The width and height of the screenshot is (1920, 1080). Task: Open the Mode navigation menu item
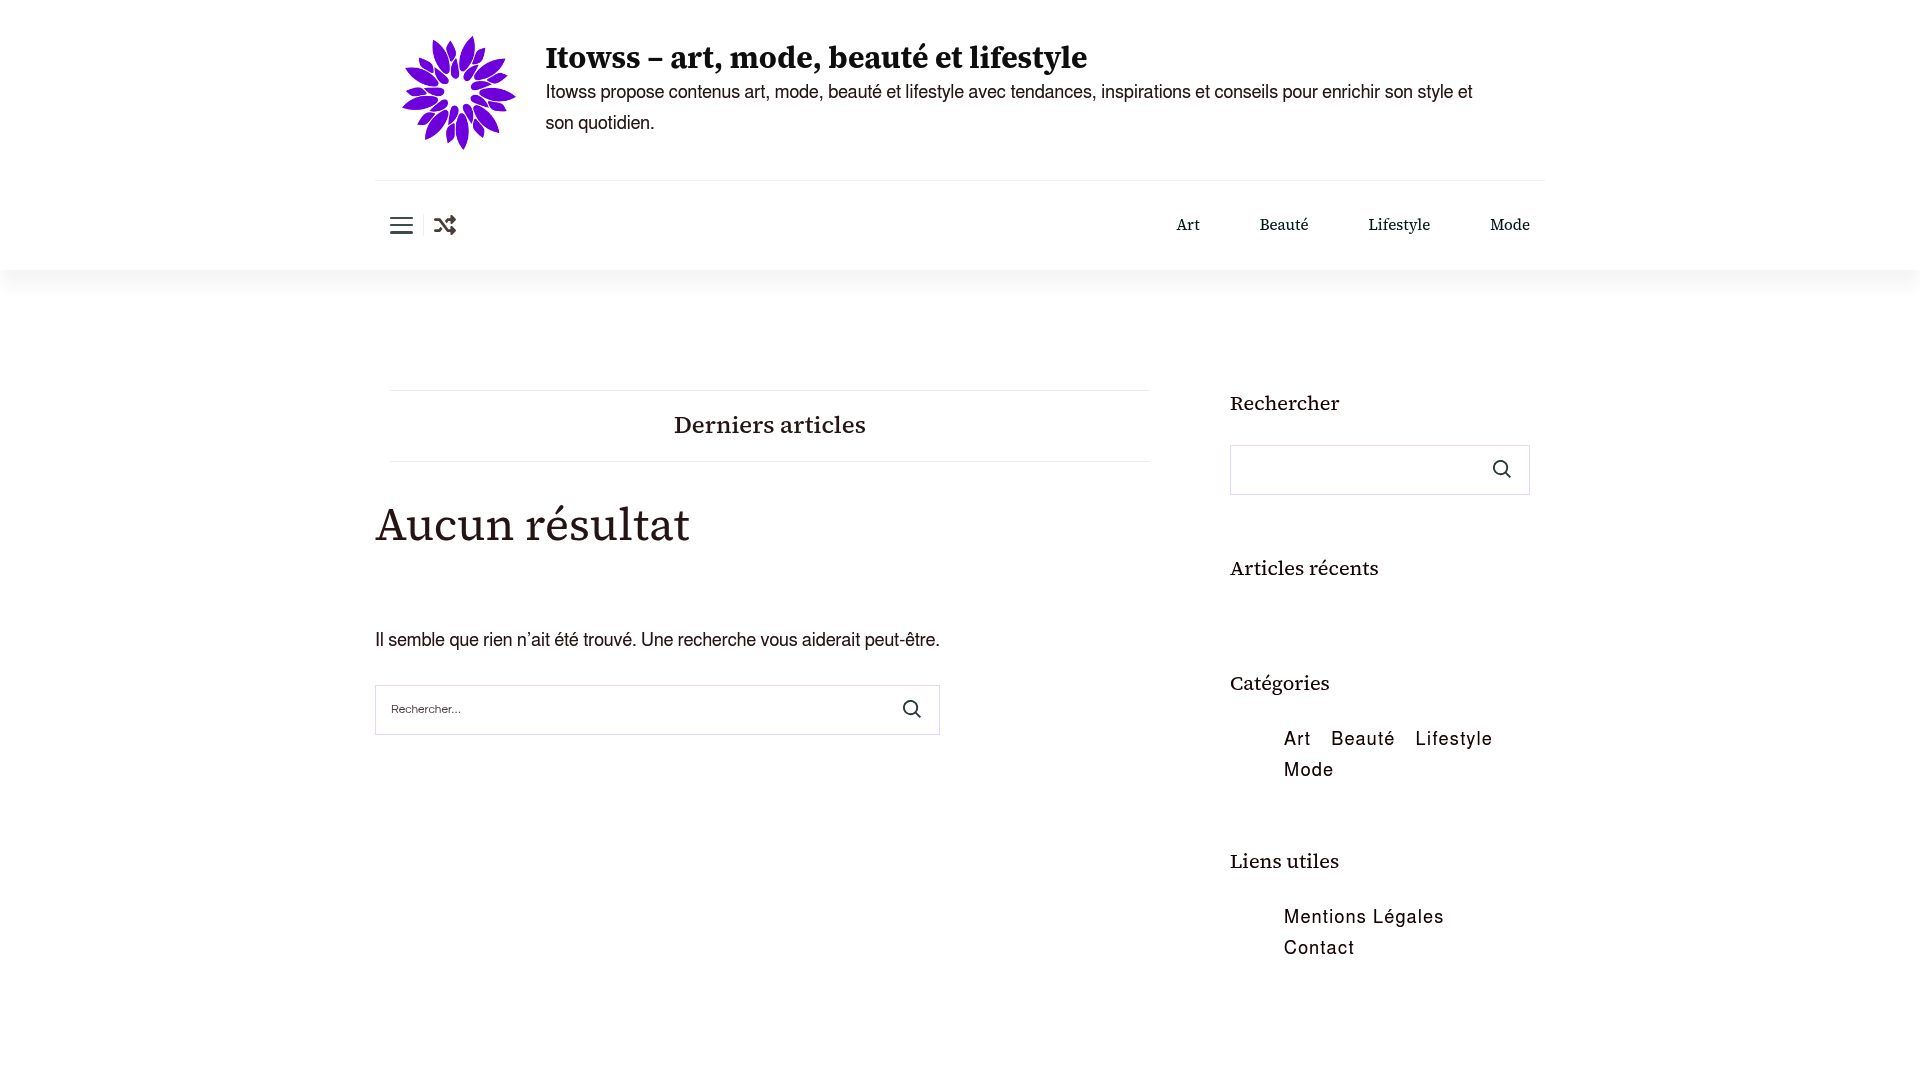click(x=1510, y=225)
